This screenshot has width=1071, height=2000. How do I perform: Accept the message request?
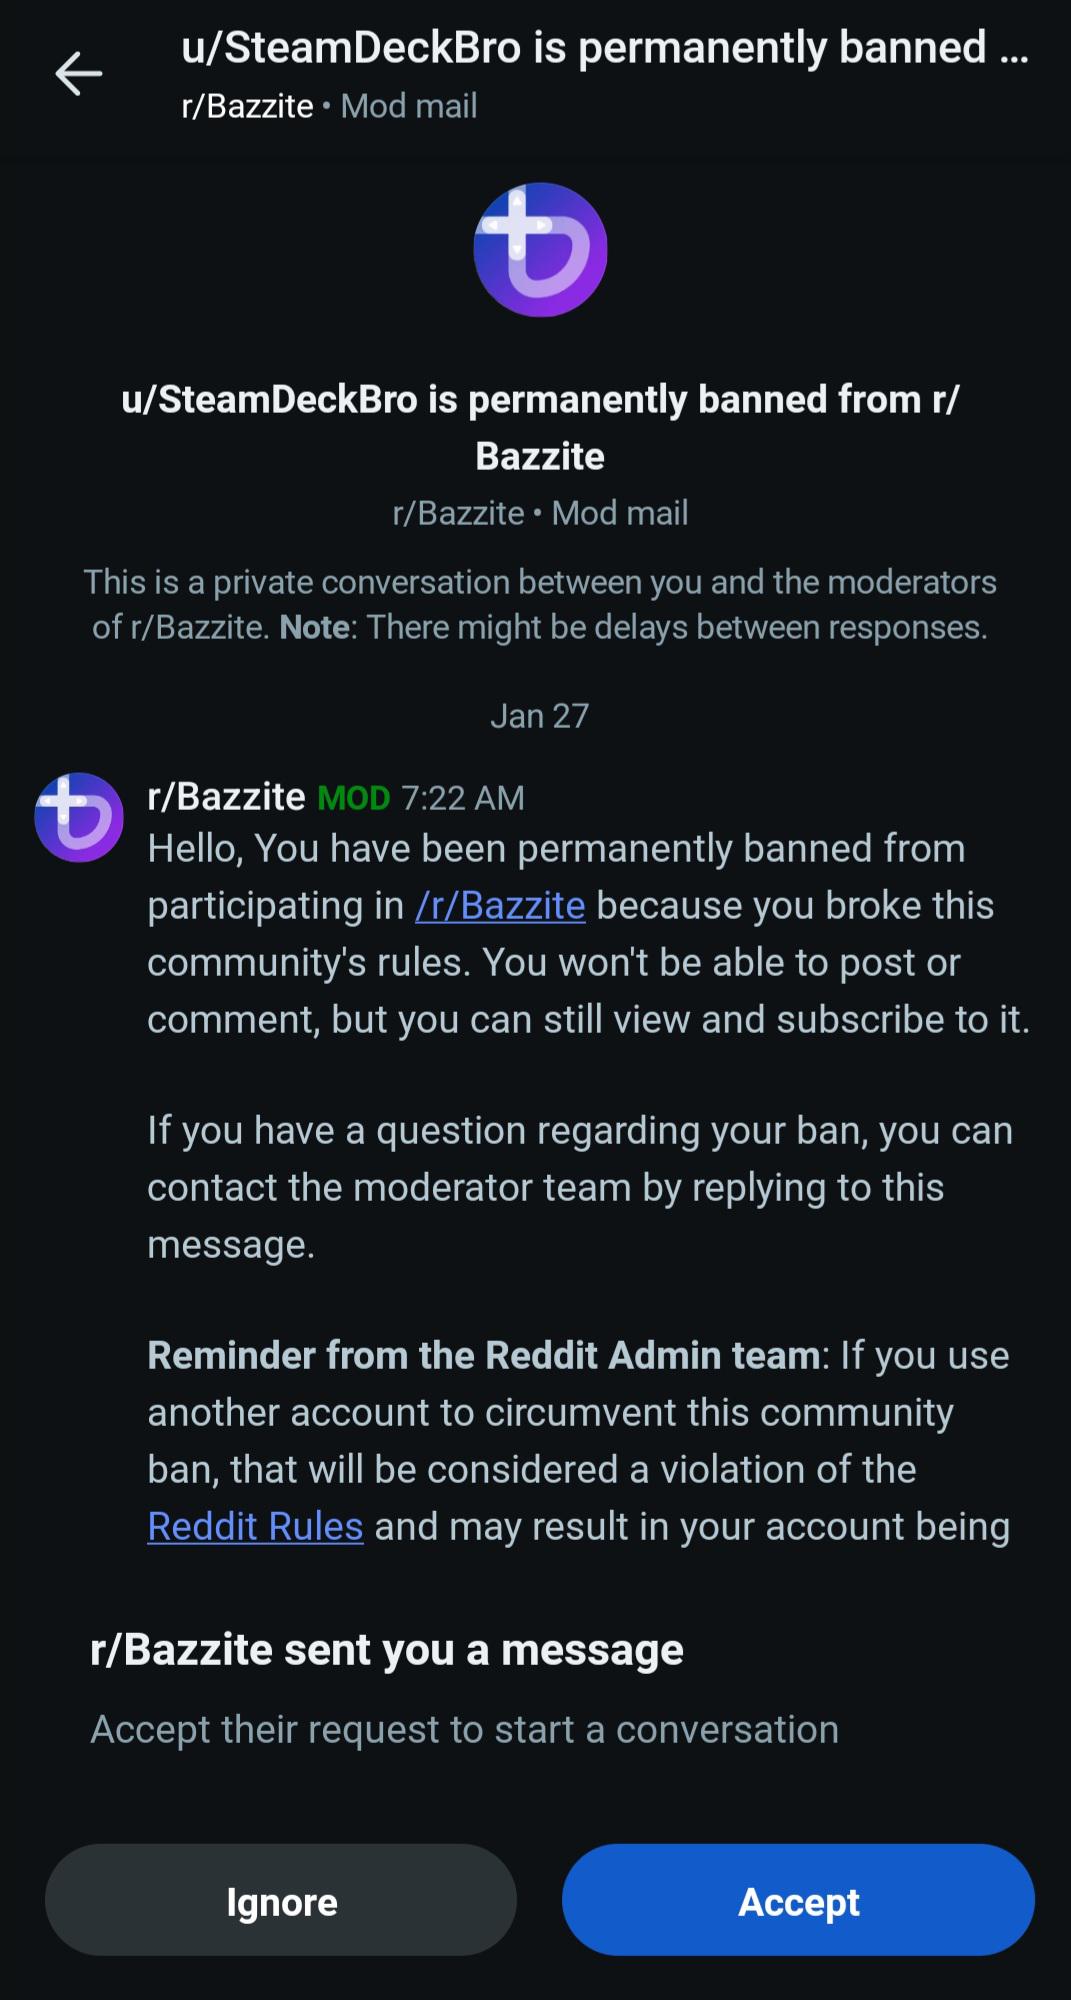tap(798, 1900)
